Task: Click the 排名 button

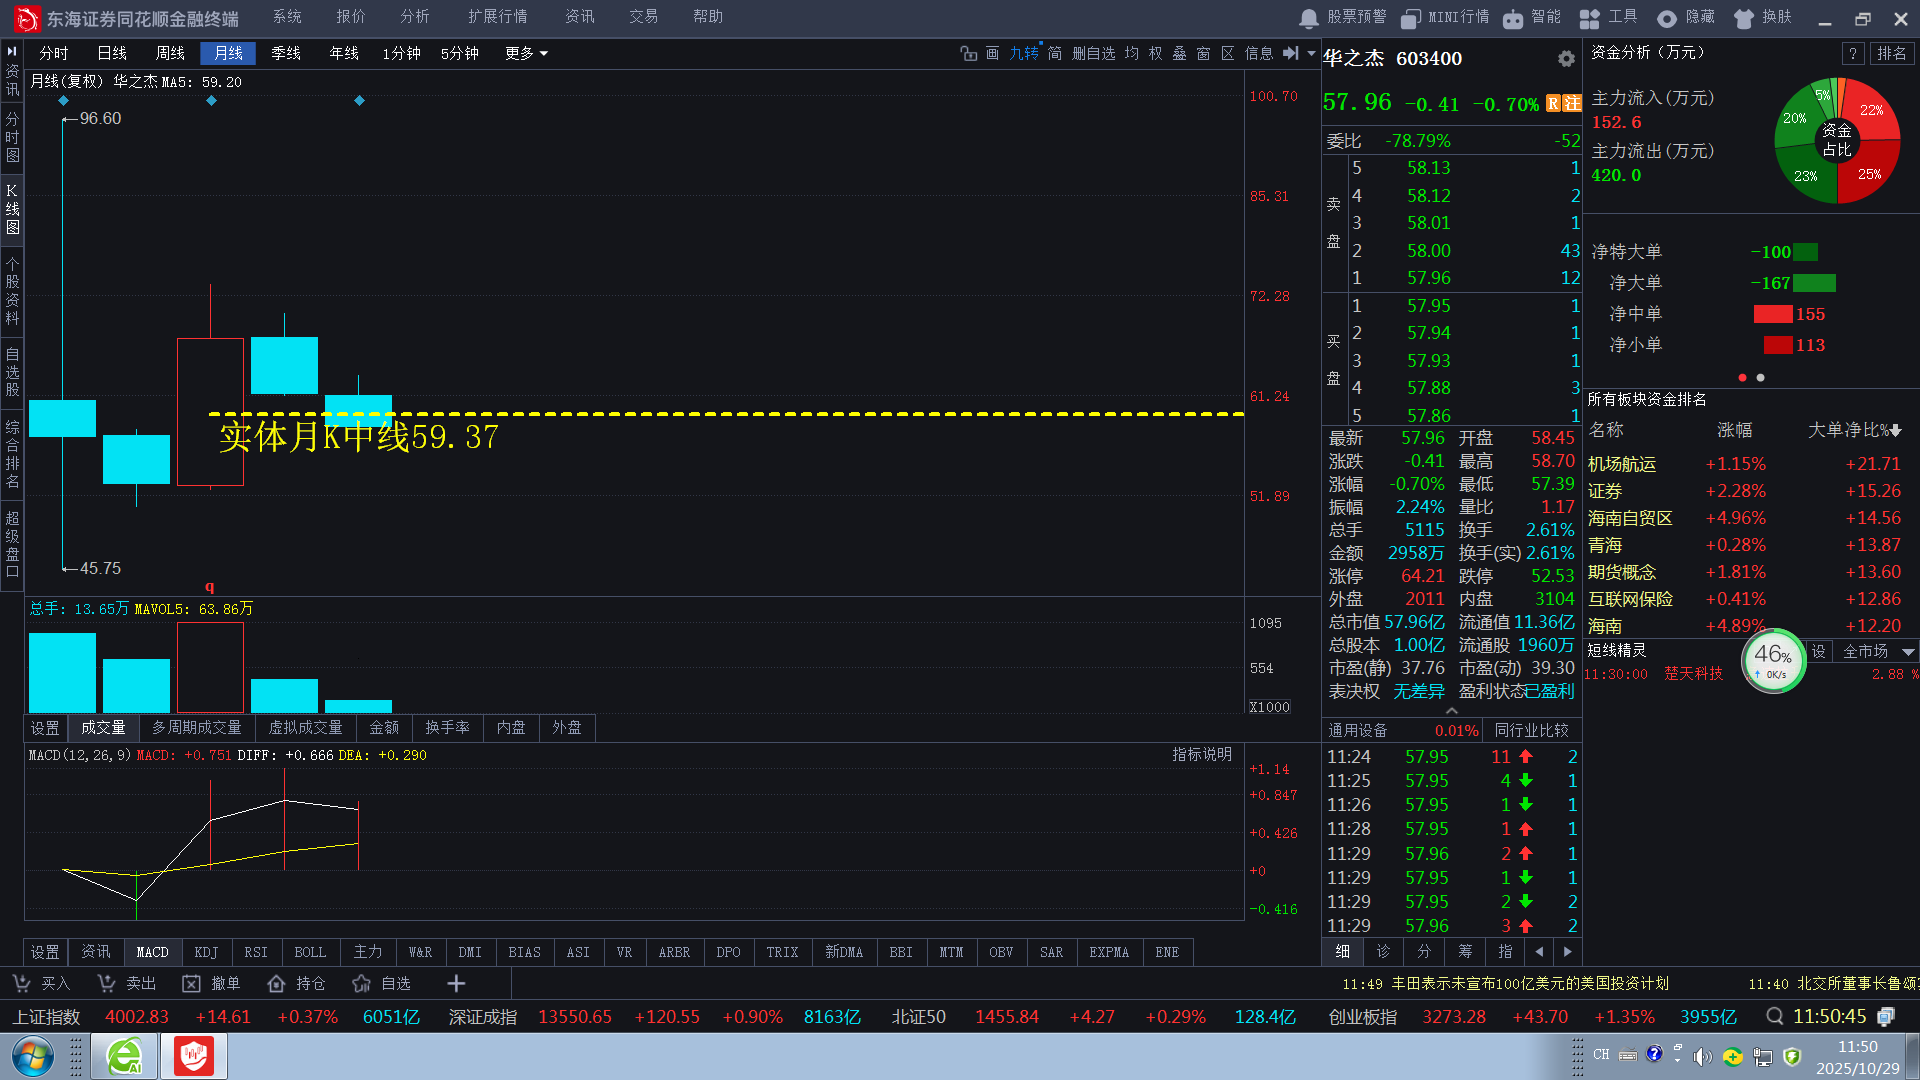Action: [1891, 53]
